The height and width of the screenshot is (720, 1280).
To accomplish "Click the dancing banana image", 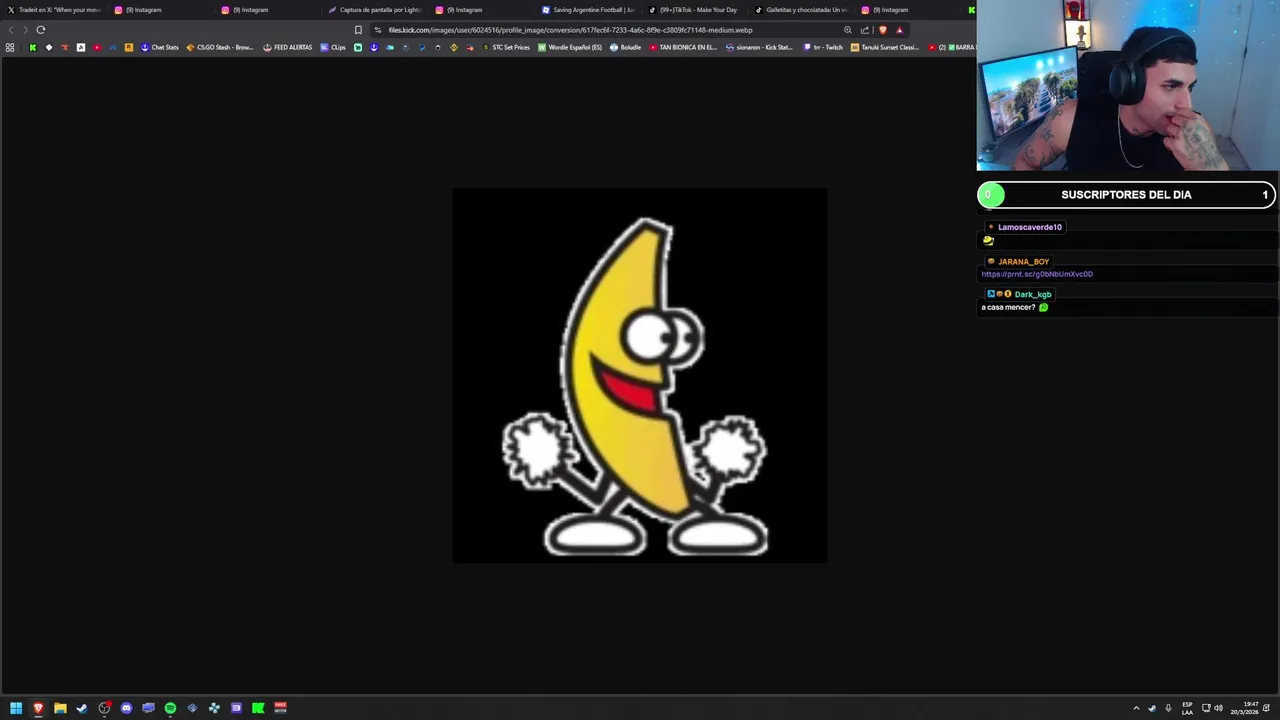I will click(x=640, y=375).
